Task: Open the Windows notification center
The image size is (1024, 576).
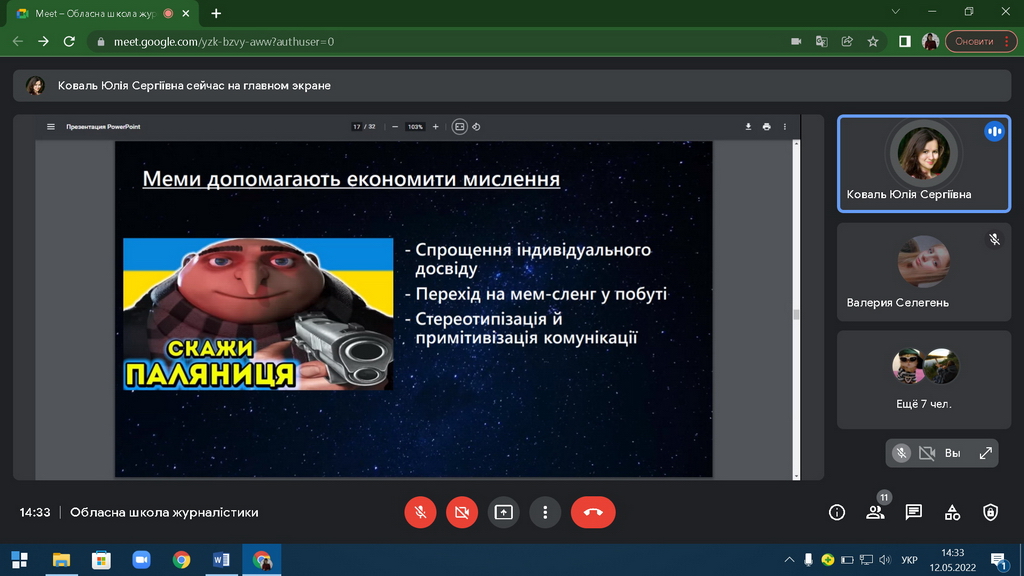Action: 999,560
